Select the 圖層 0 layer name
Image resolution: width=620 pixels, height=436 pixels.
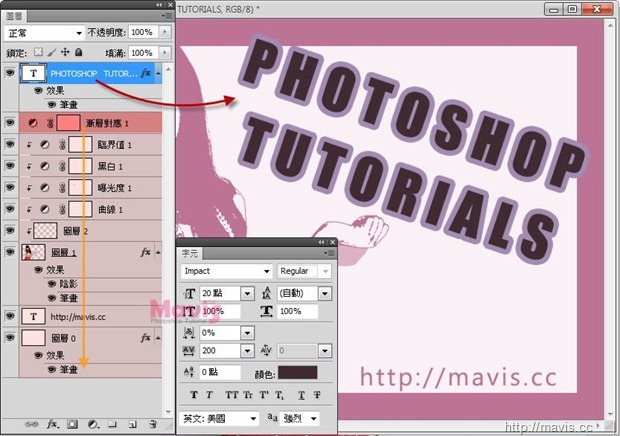pos(63,338)
